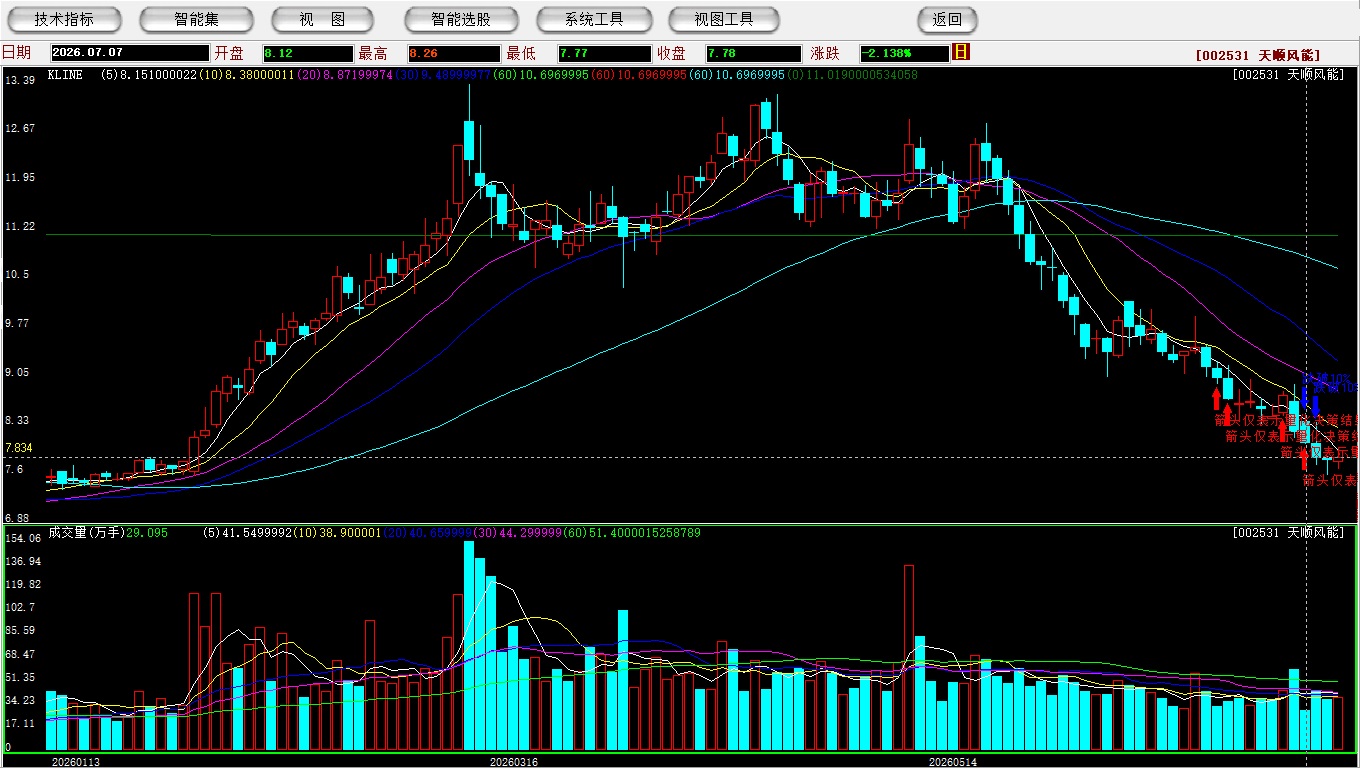Click the 成交量(万手) volume label

[86, 533]
